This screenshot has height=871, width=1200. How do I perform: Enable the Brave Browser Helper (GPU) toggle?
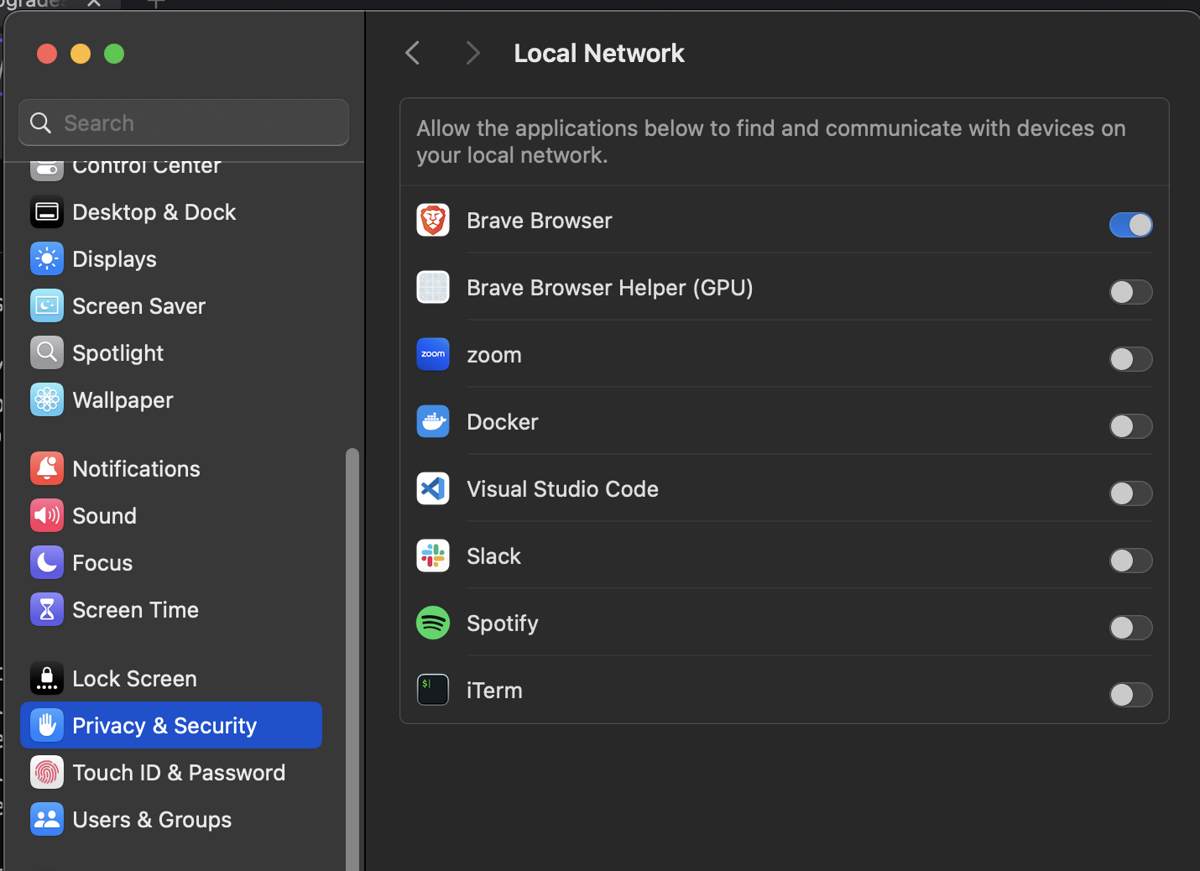point(1131,292)
